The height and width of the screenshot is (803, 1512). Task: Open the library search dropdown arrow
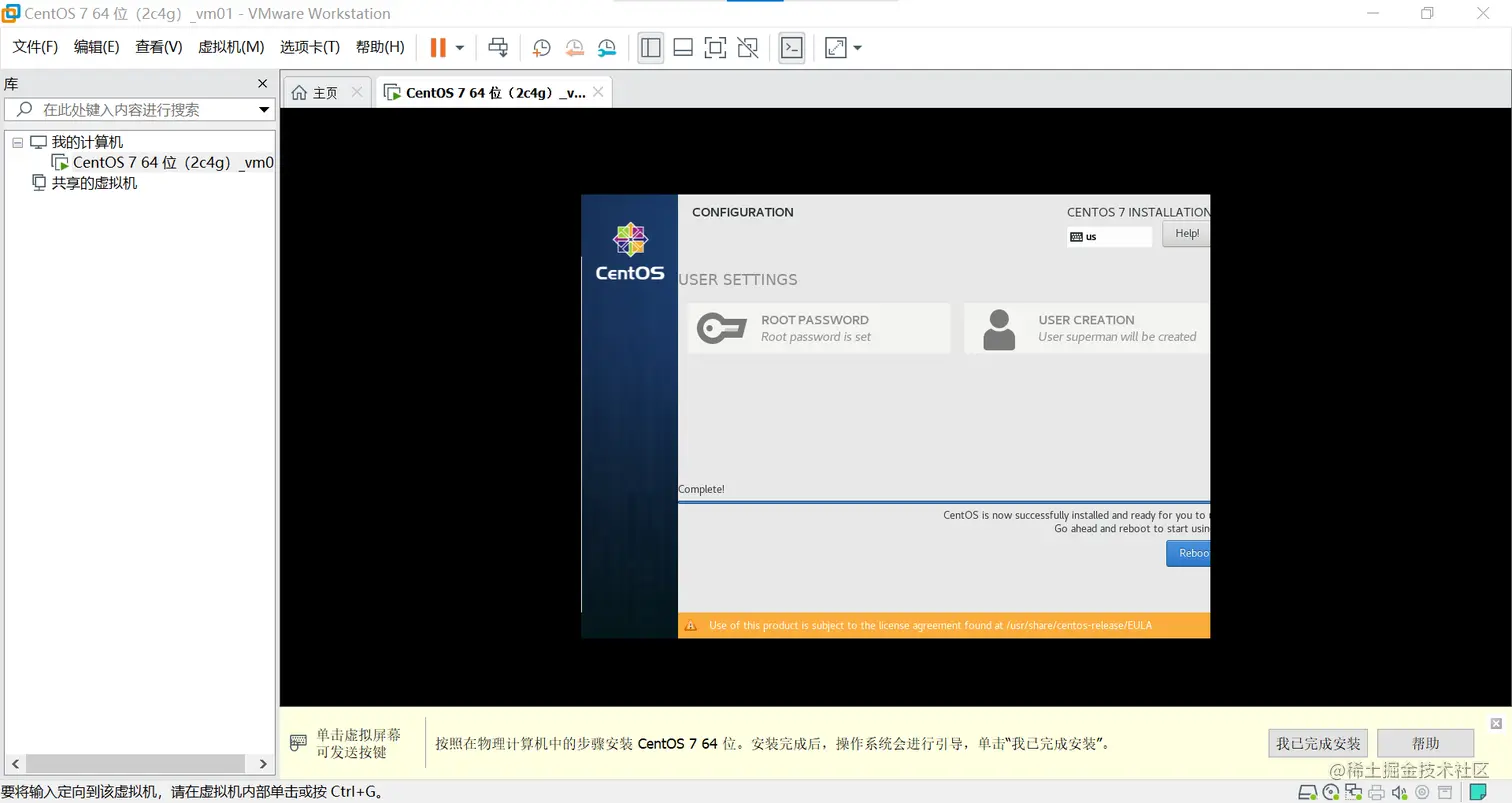(x=264, y=110)
